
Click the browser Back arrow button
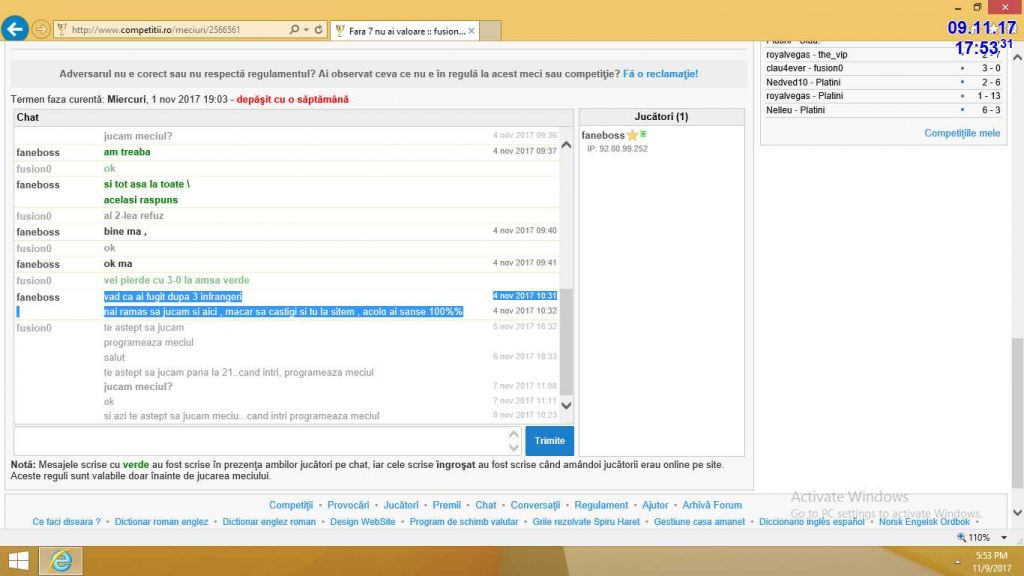coord(15,30)
